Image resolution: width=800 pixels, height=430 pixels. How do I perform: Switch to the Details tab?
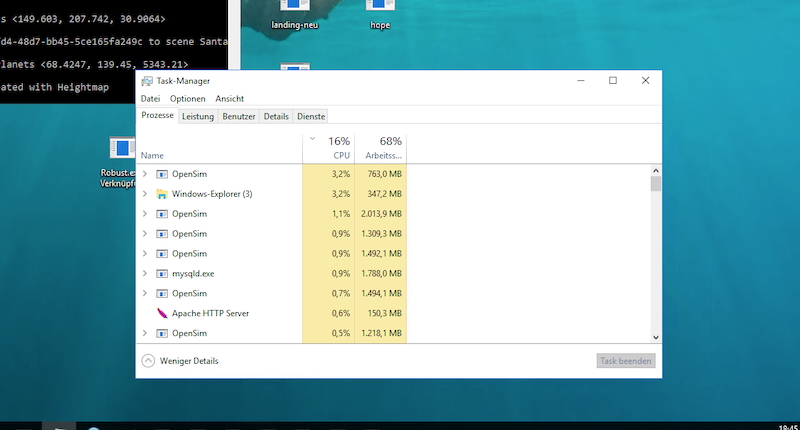point(276,116)
